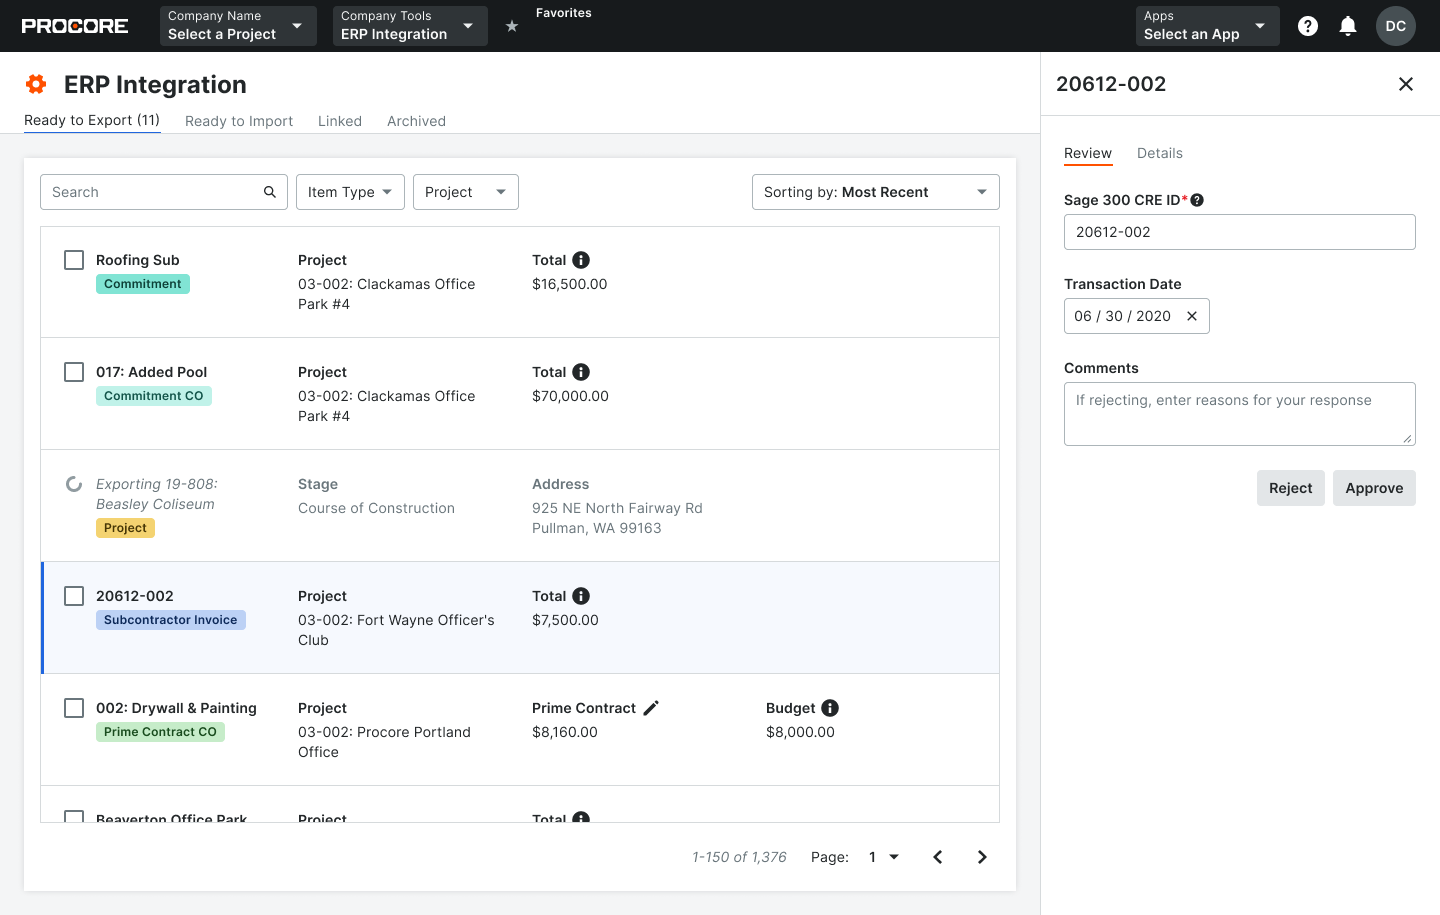Show Total info for Roofing Sub
This screenshot has height=915, width=1440.
click(x=581, y=260)
